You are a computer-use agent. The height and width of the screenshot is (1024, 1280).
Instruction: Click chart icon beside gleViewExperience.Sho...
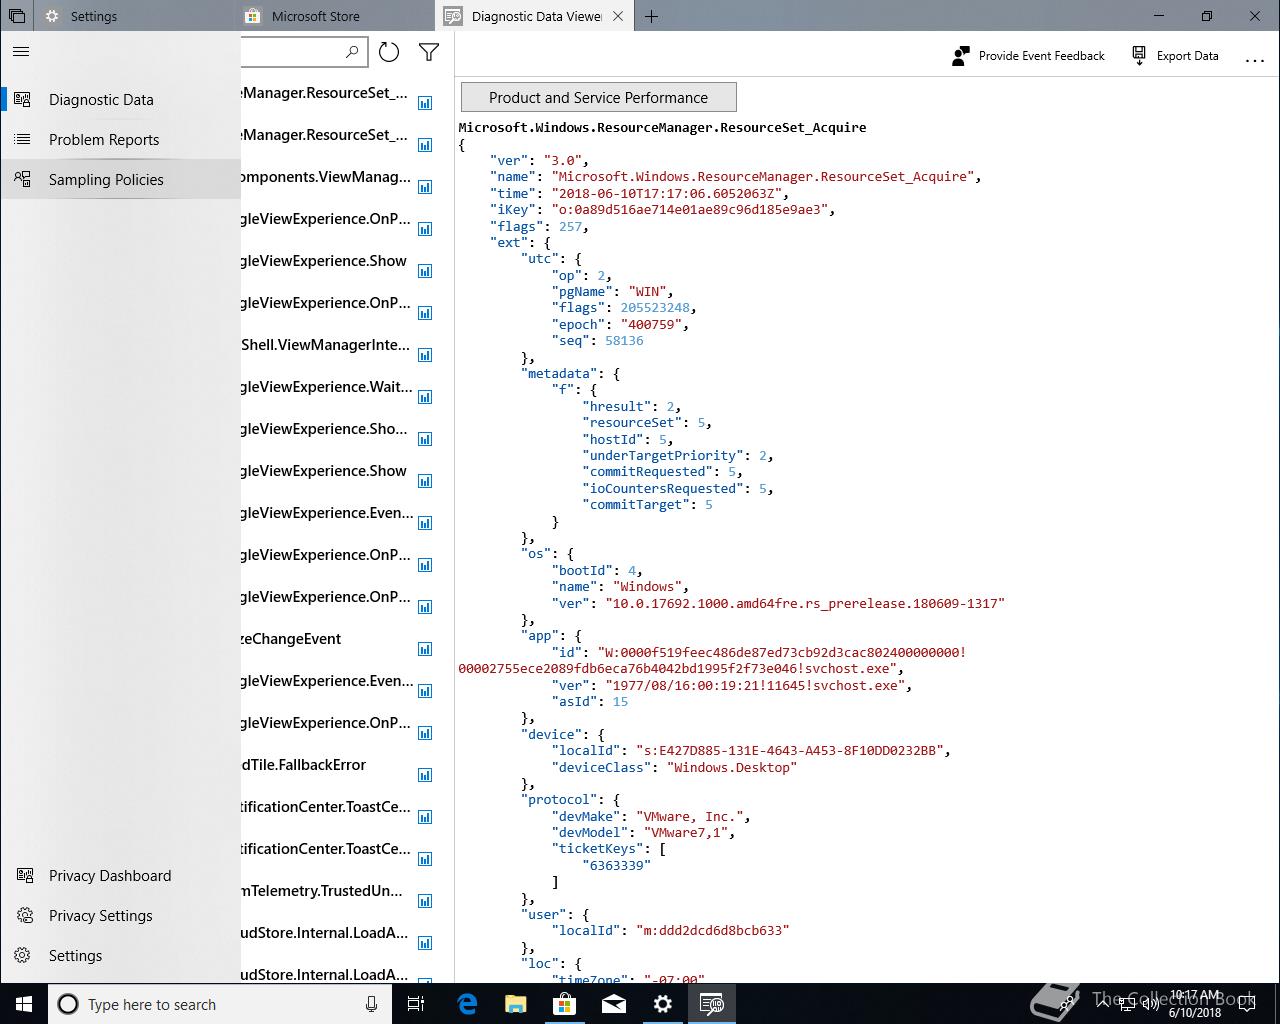click(x=425, y=439)
